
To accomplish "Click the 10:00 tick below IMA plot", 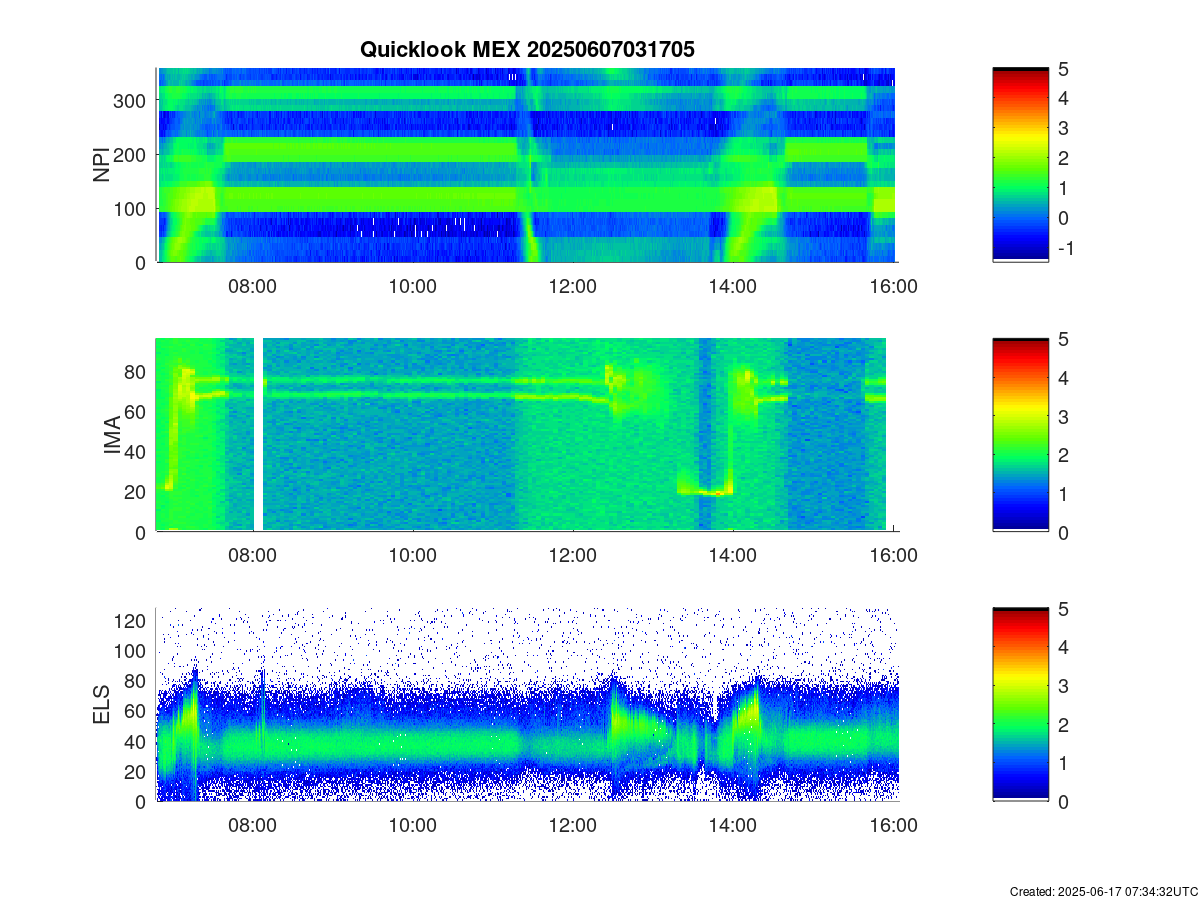I will (x=412, y=556).
